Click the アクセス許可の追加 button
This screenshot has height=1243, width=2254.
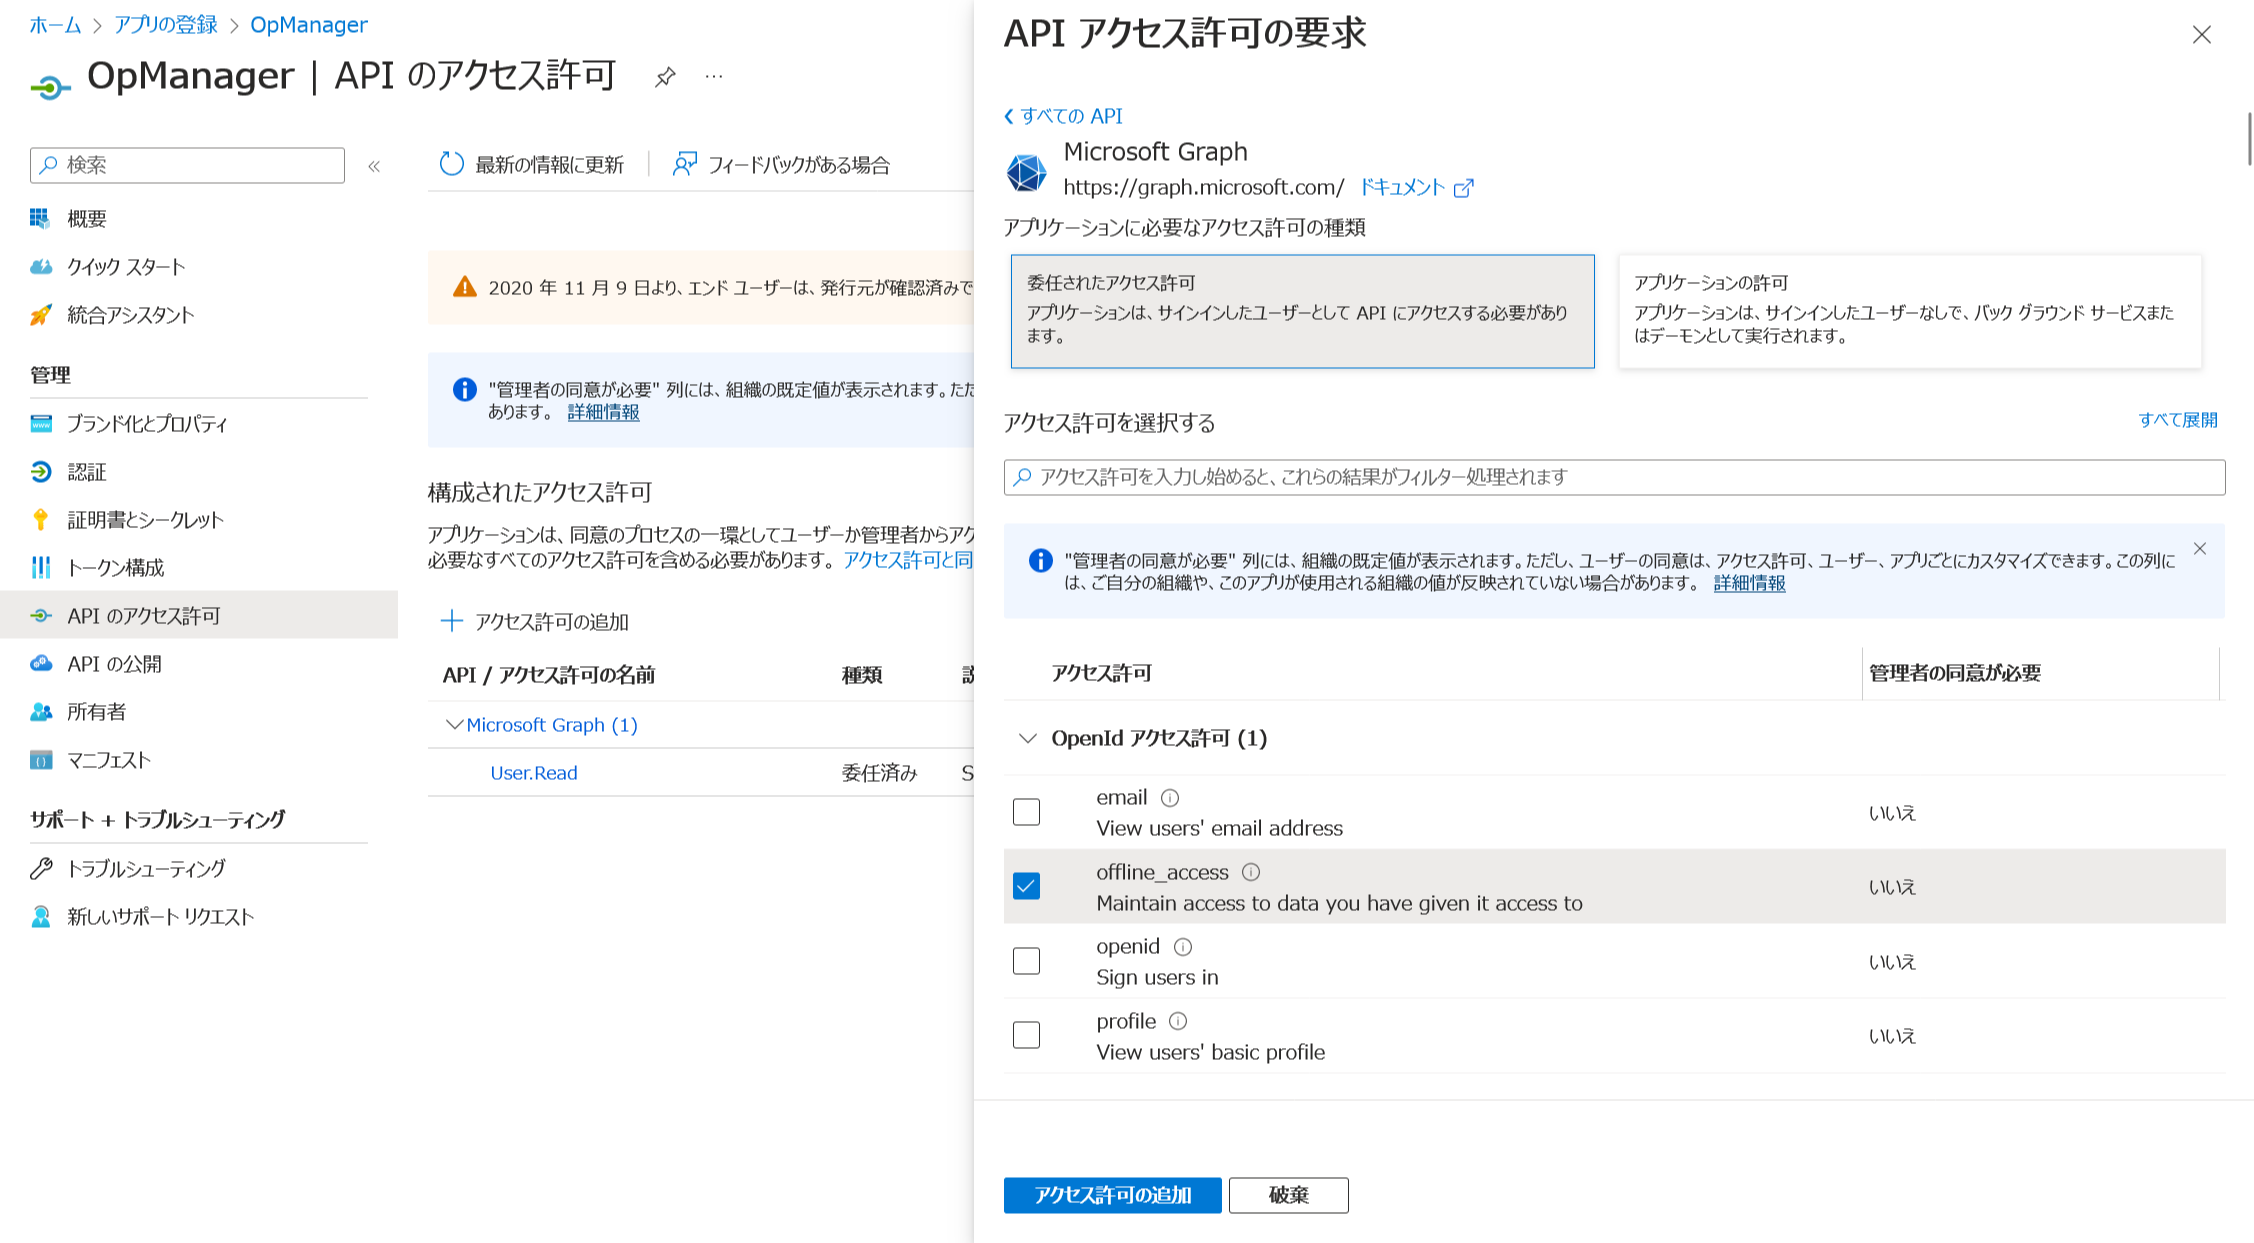point(1112,1195)
